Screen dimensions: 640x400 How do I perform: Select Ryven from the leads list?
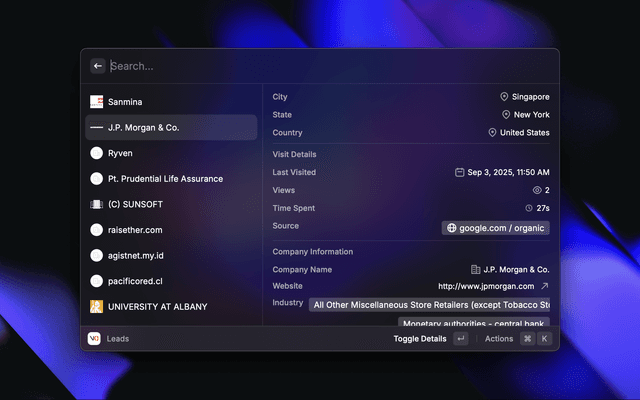[x=120, y=153]
